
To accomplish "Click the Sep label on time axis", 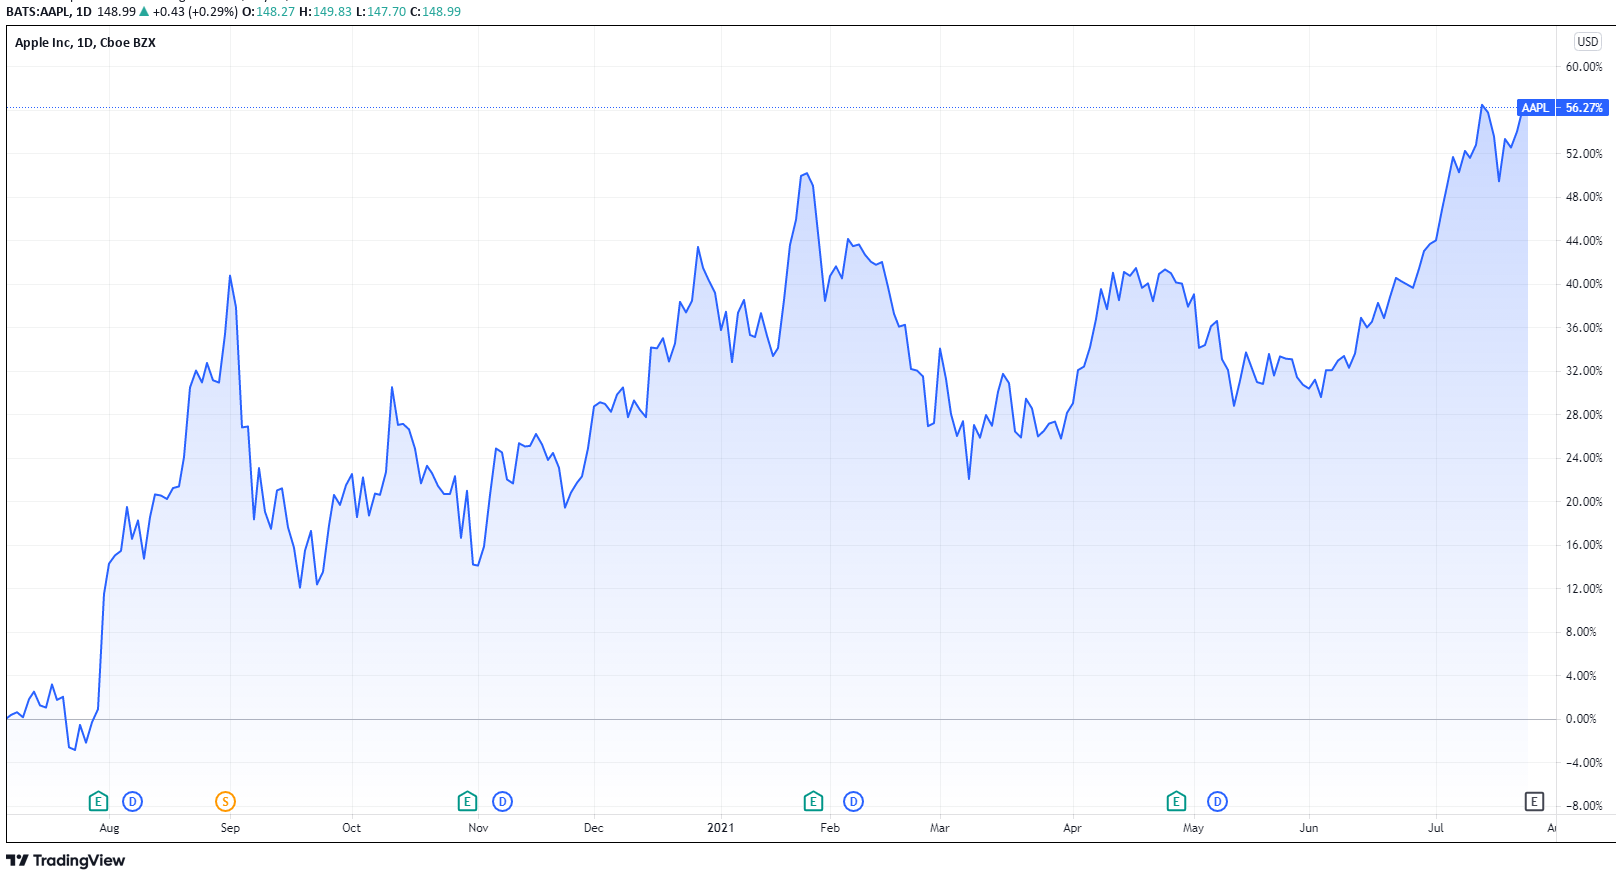I will (230, 828).
